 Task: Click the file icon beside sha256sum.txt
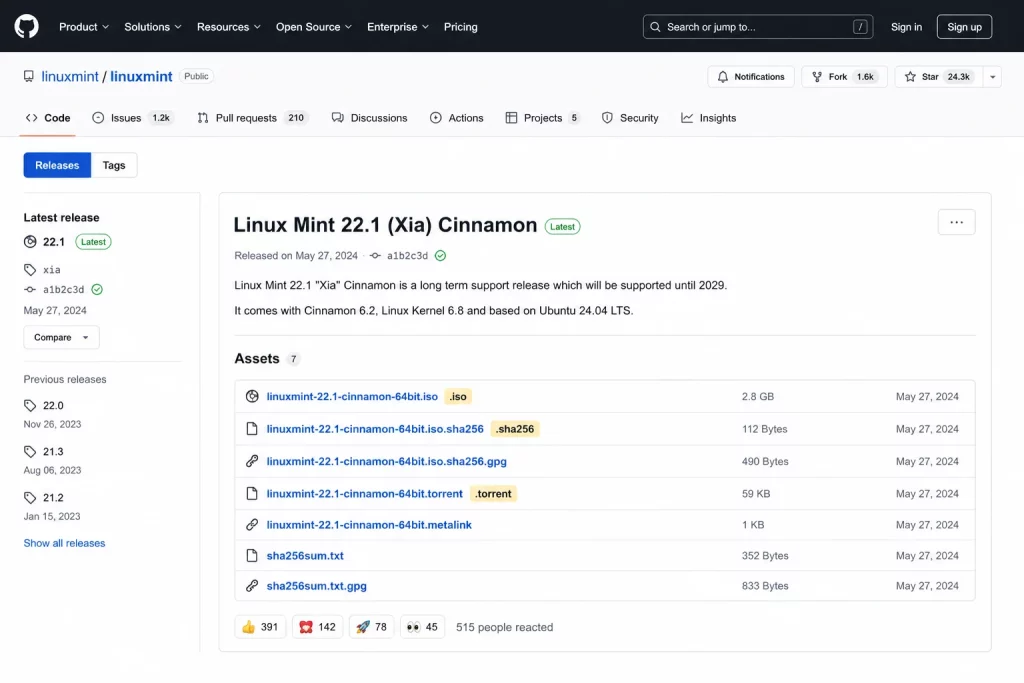(252, 556)
